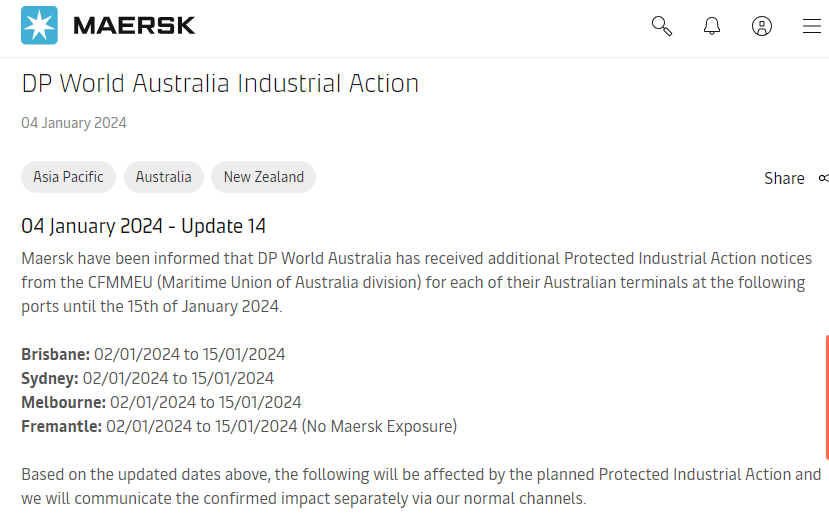Select the New Zealand tag

pos(263,177)
